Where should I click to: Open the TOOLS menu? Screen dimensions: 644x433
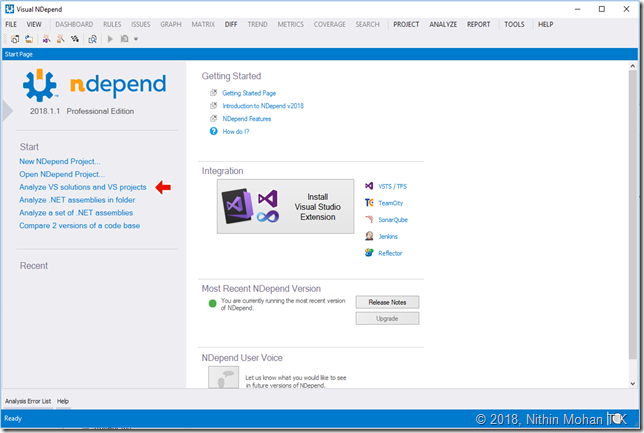click(x=514, y=24)
